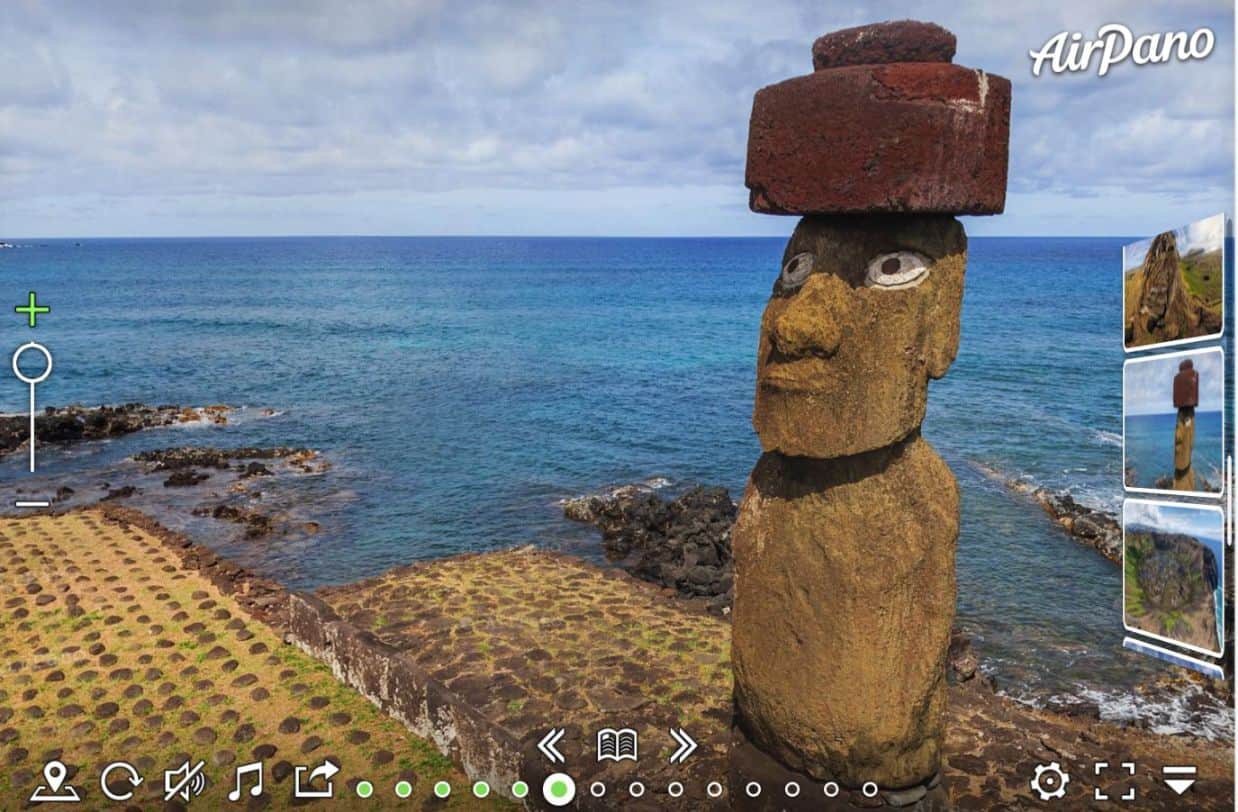Select the last white panorama dot
The image size is (1238, 812).
coord(870,789)
